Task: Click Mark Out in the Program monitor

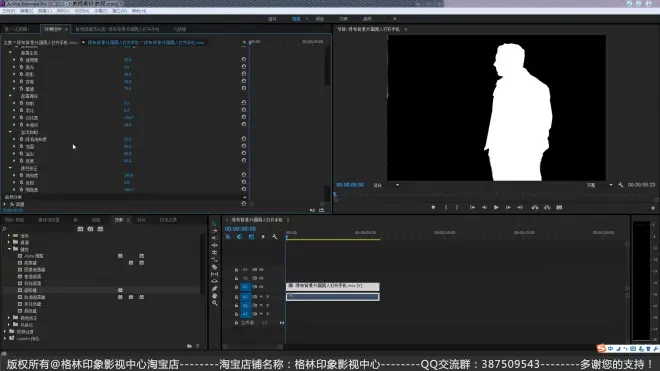Action: click(x=457, y=207)
